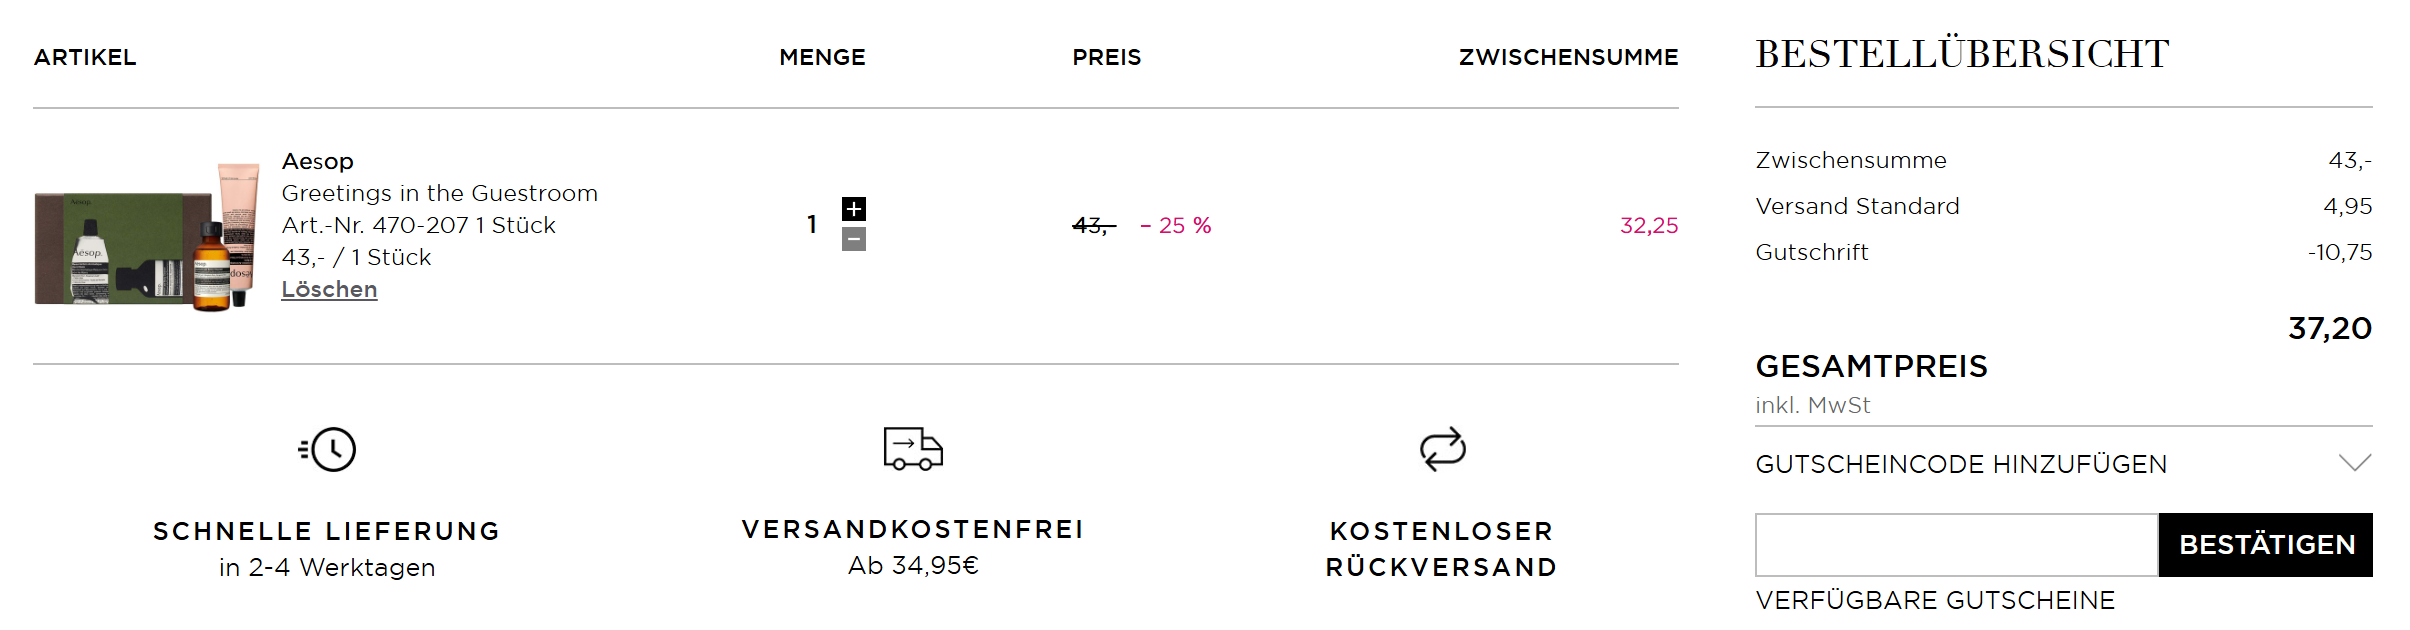Expand 'Gutscheincode hinzufügen' section label
The width and height of the screenshot is (2410, 630).
pyautogui.click(x=1961, y=464)
